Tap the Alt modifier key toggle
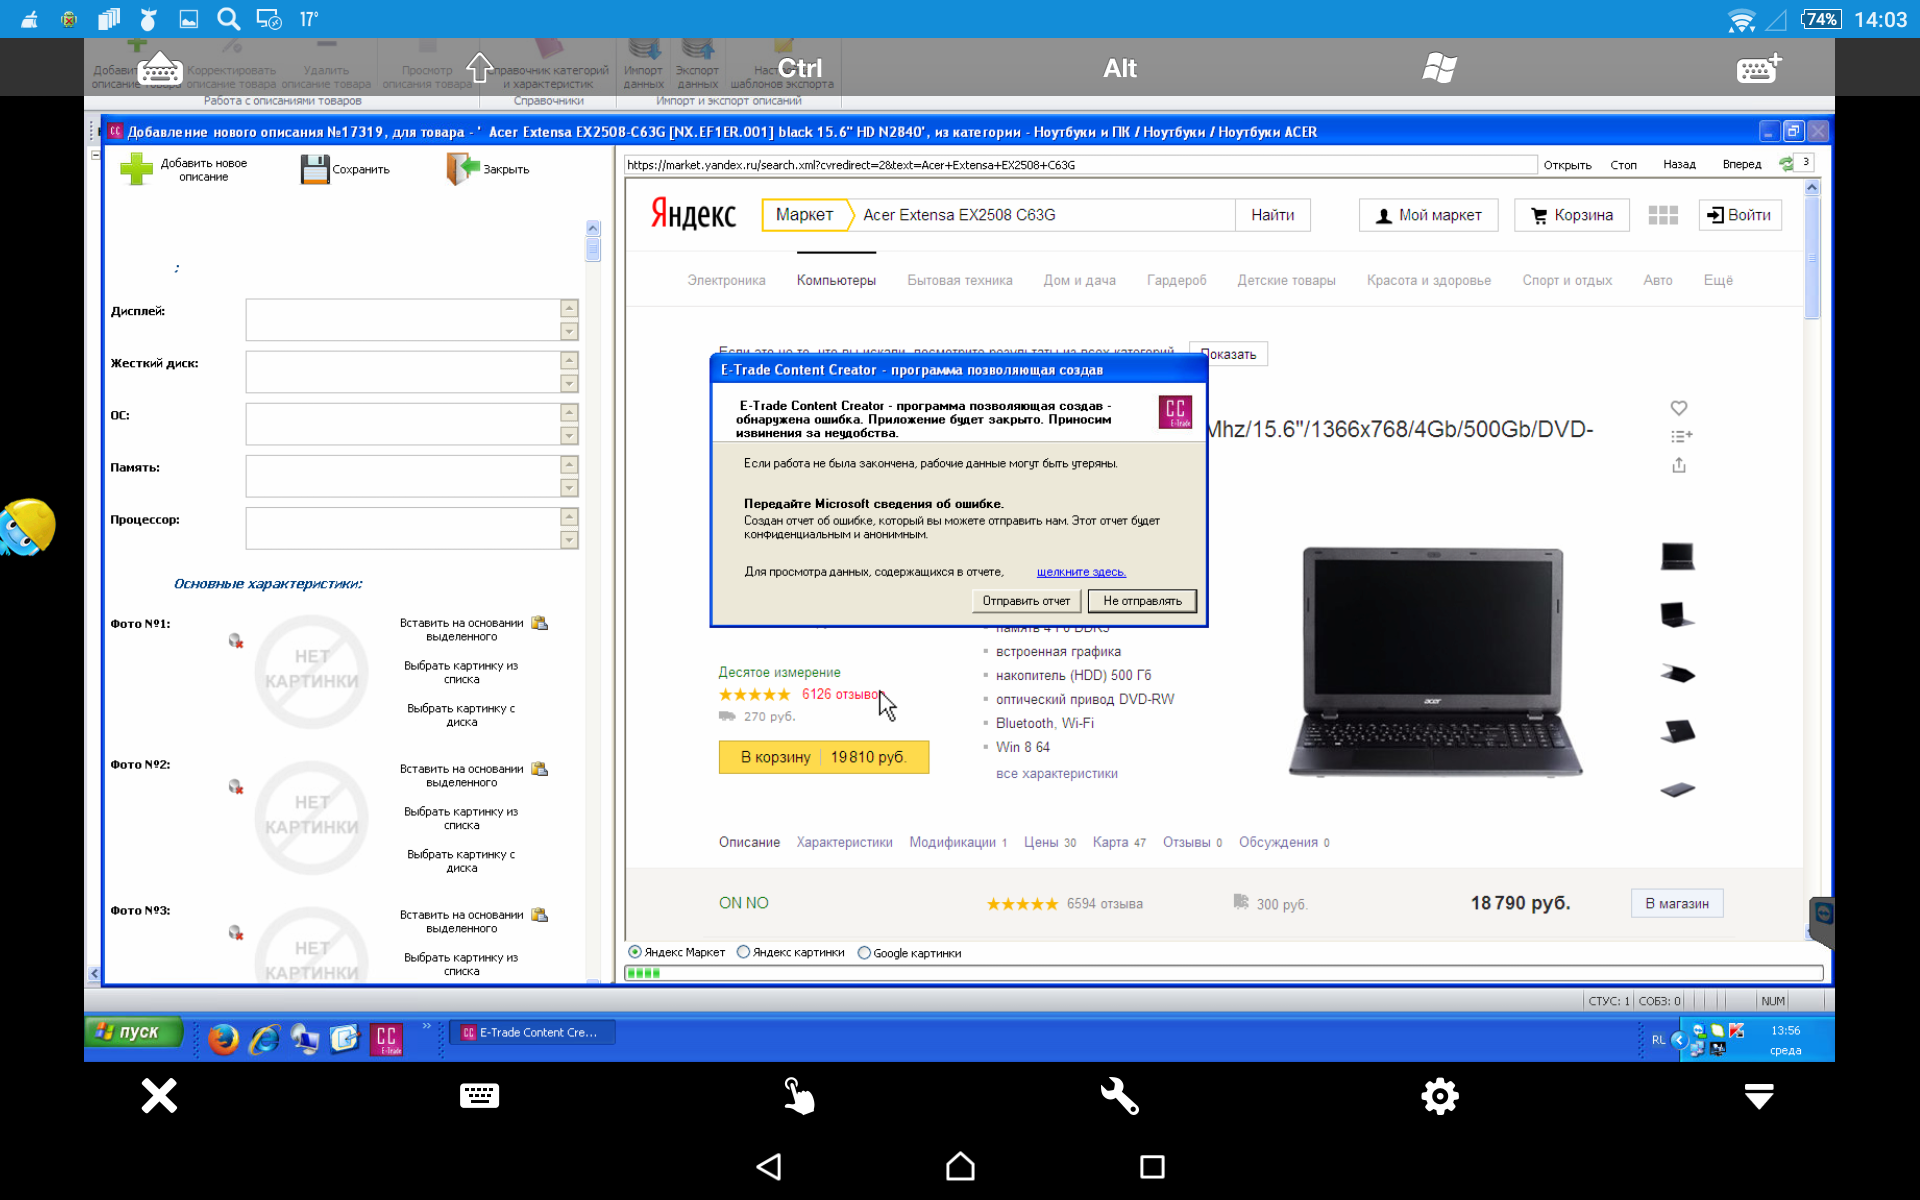Image resolution: width=1920 pixels, height=1200 pixels. (x=1120, y=68)
